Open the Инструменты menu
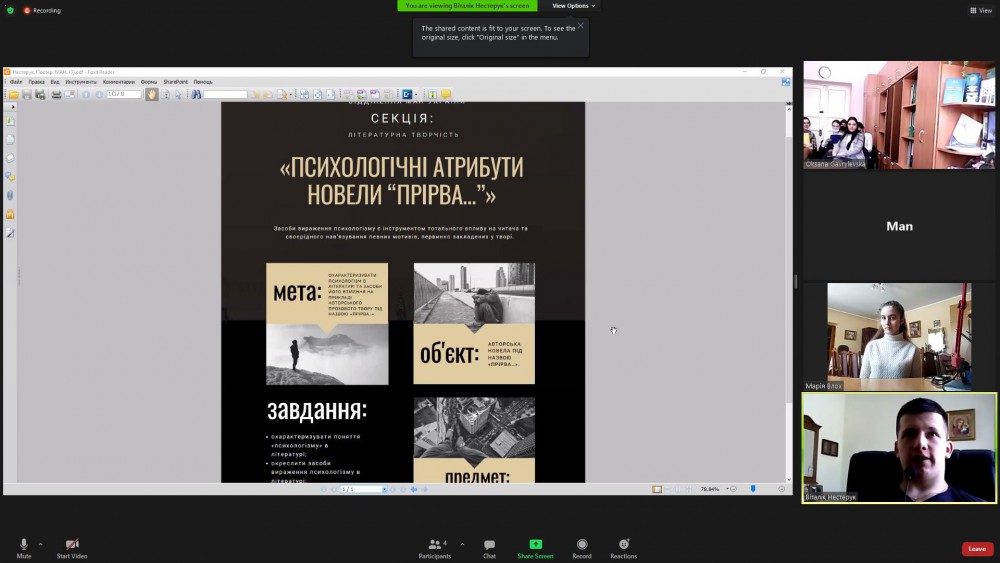This screenshot has width=1000, height=563. pos(81,82)
